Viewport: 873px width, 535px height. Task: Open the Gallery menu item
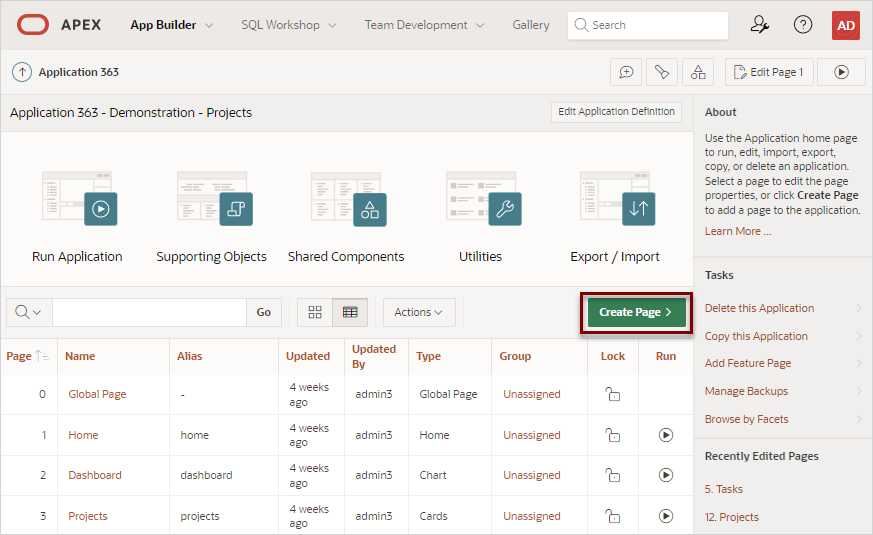[x=531, y=25]
